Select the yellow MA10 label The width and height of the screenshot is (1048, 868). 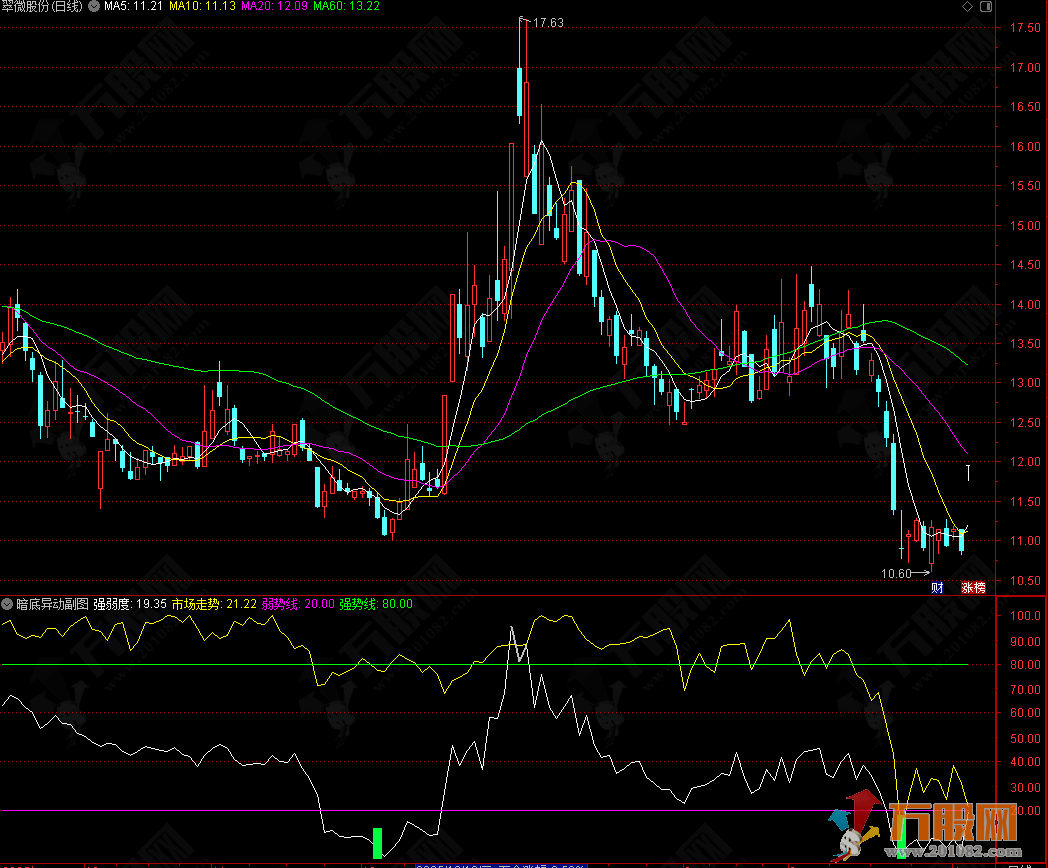(203, 7)
